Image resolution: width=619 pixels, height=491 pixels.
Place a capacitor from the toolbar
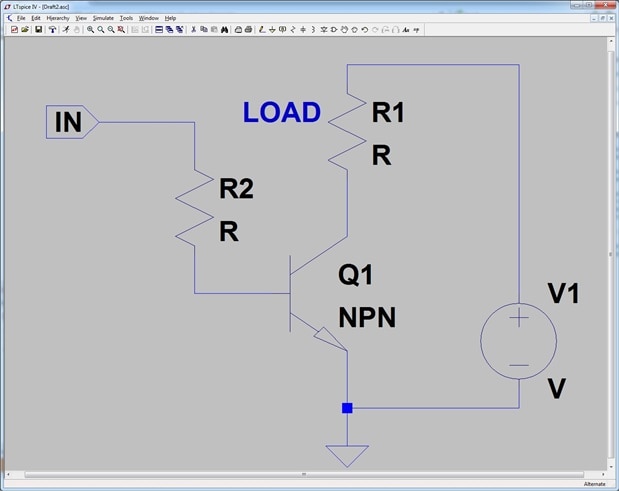click(x=303, y=30)
